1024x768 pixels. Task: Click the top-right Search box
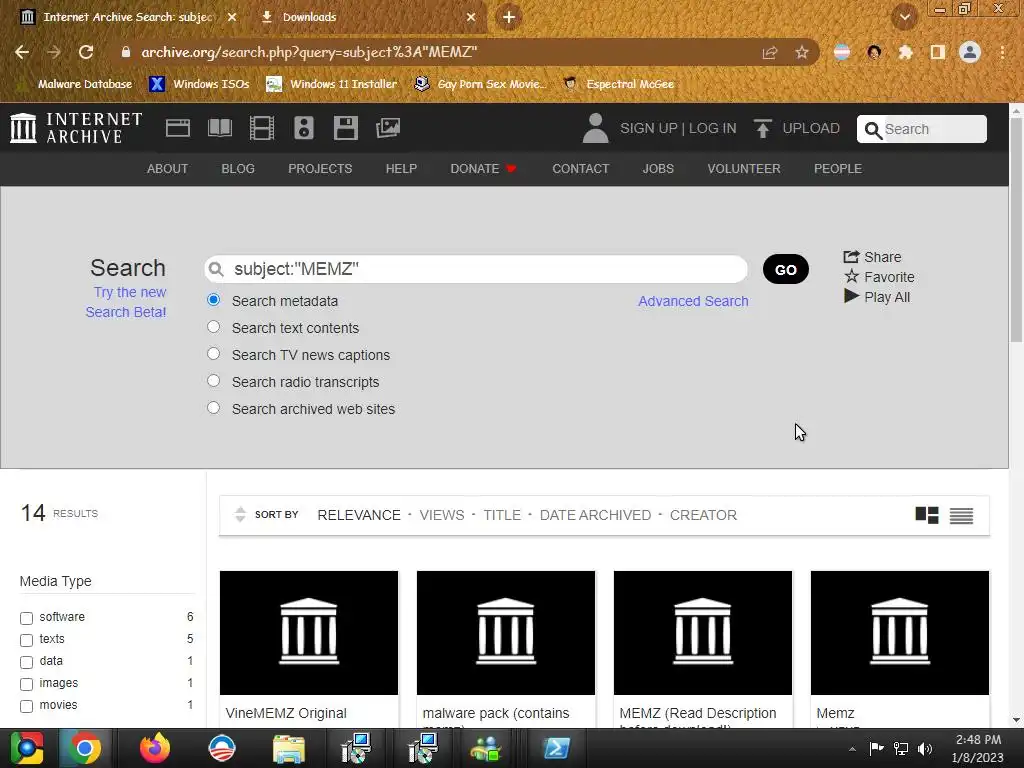[x=921, y=129]
